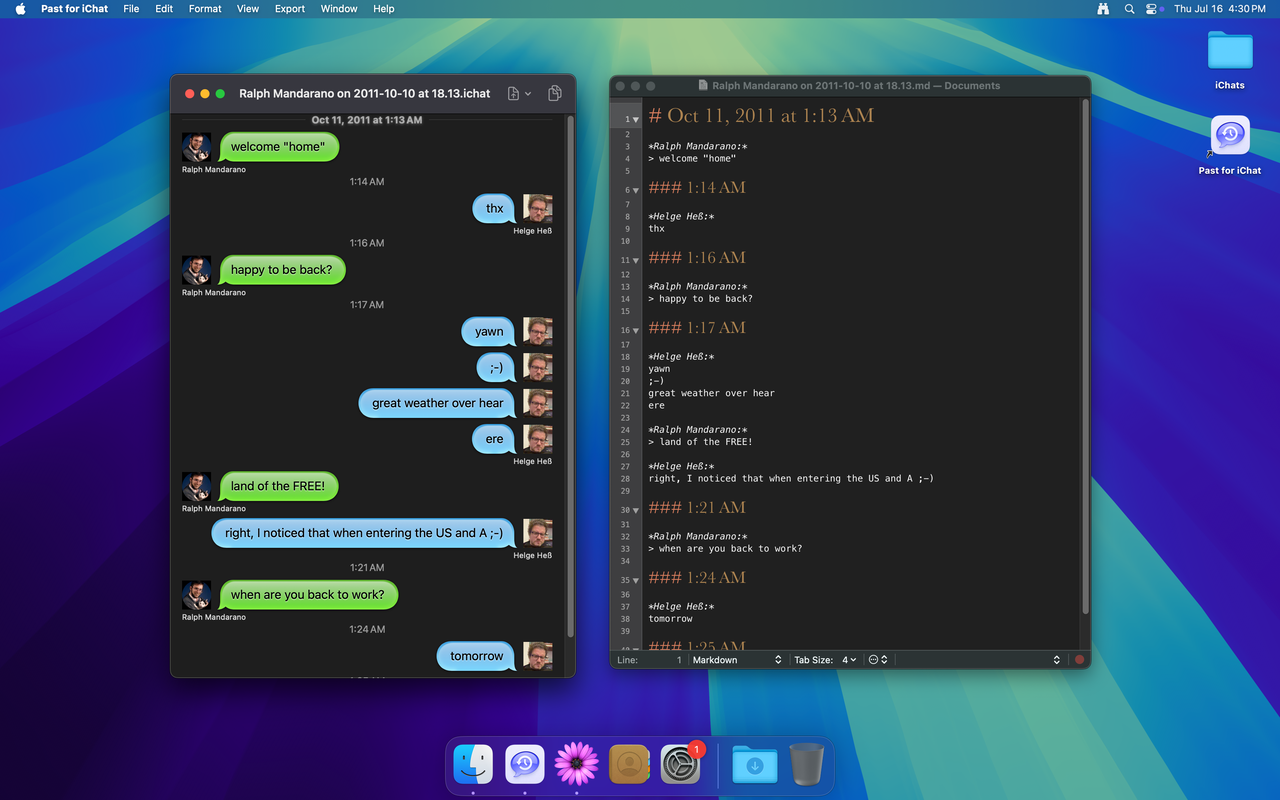1280x800 pixels.
Task: Click the chat transcript vertical scrollbar
Action: tap(570, 375)
